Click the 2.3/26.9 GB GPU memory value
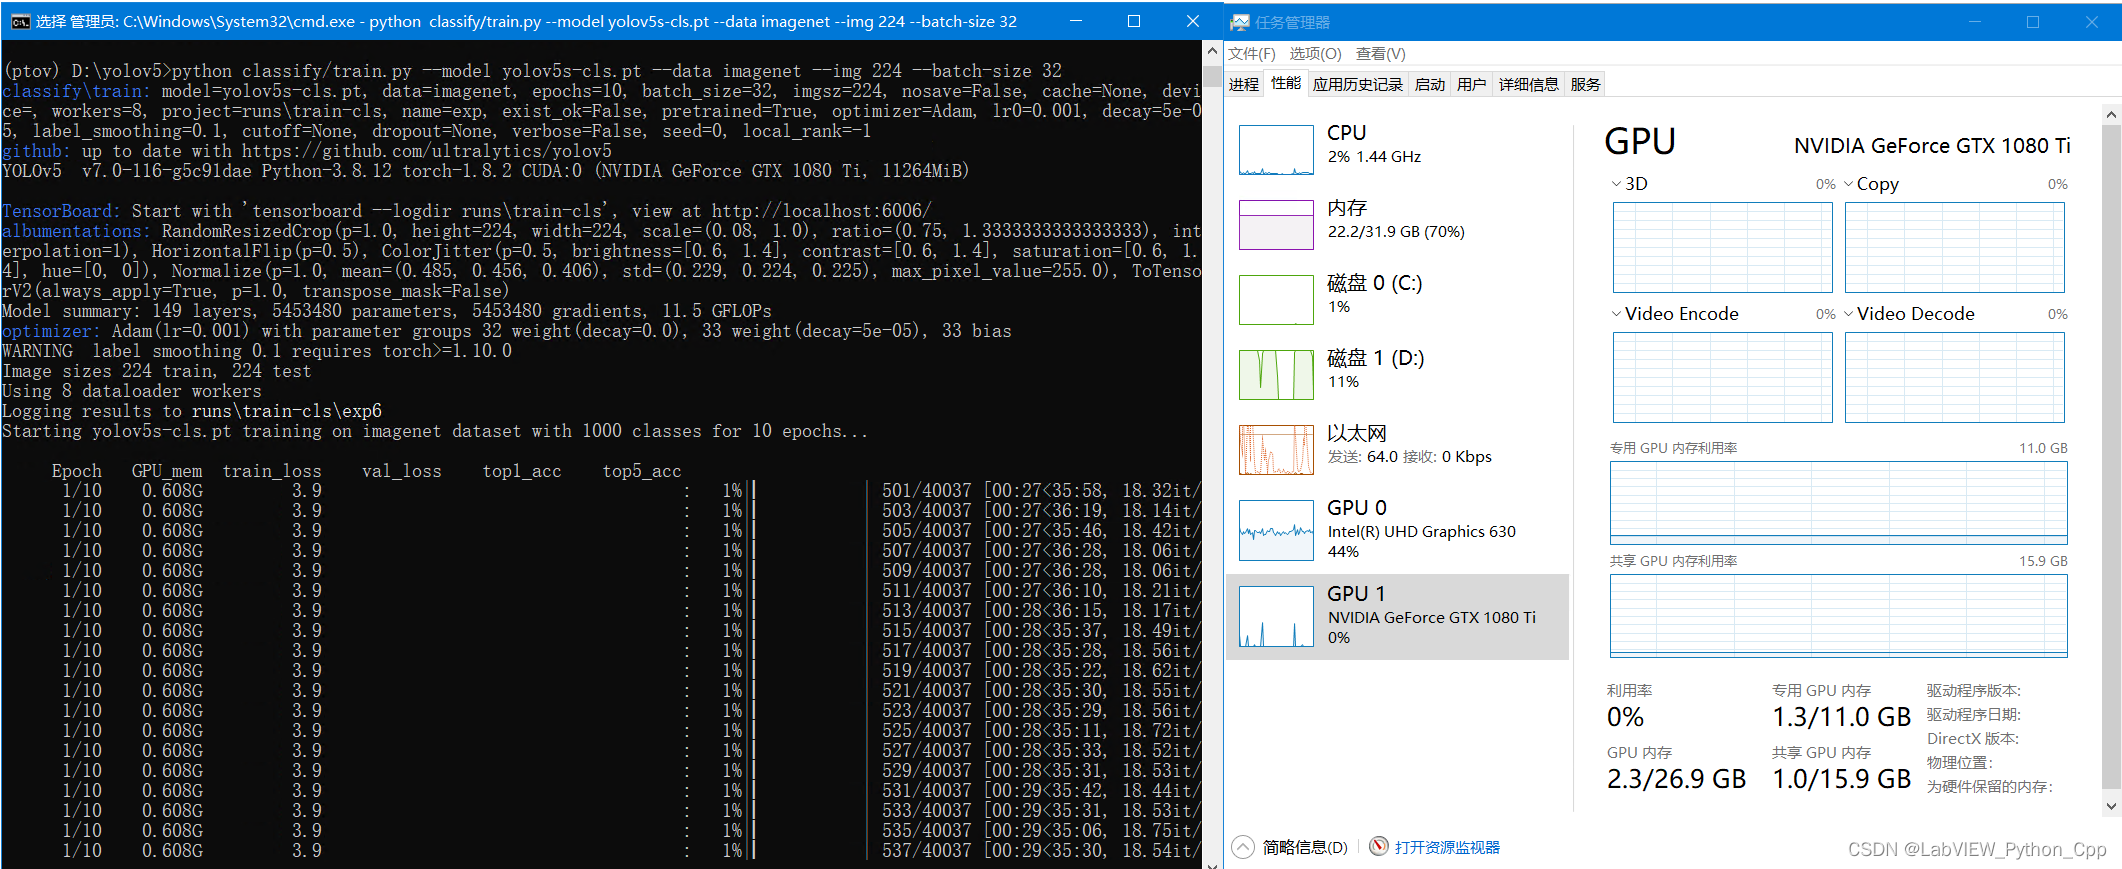Screen dimensions: 2122x869 click(x=1676, y=779)
